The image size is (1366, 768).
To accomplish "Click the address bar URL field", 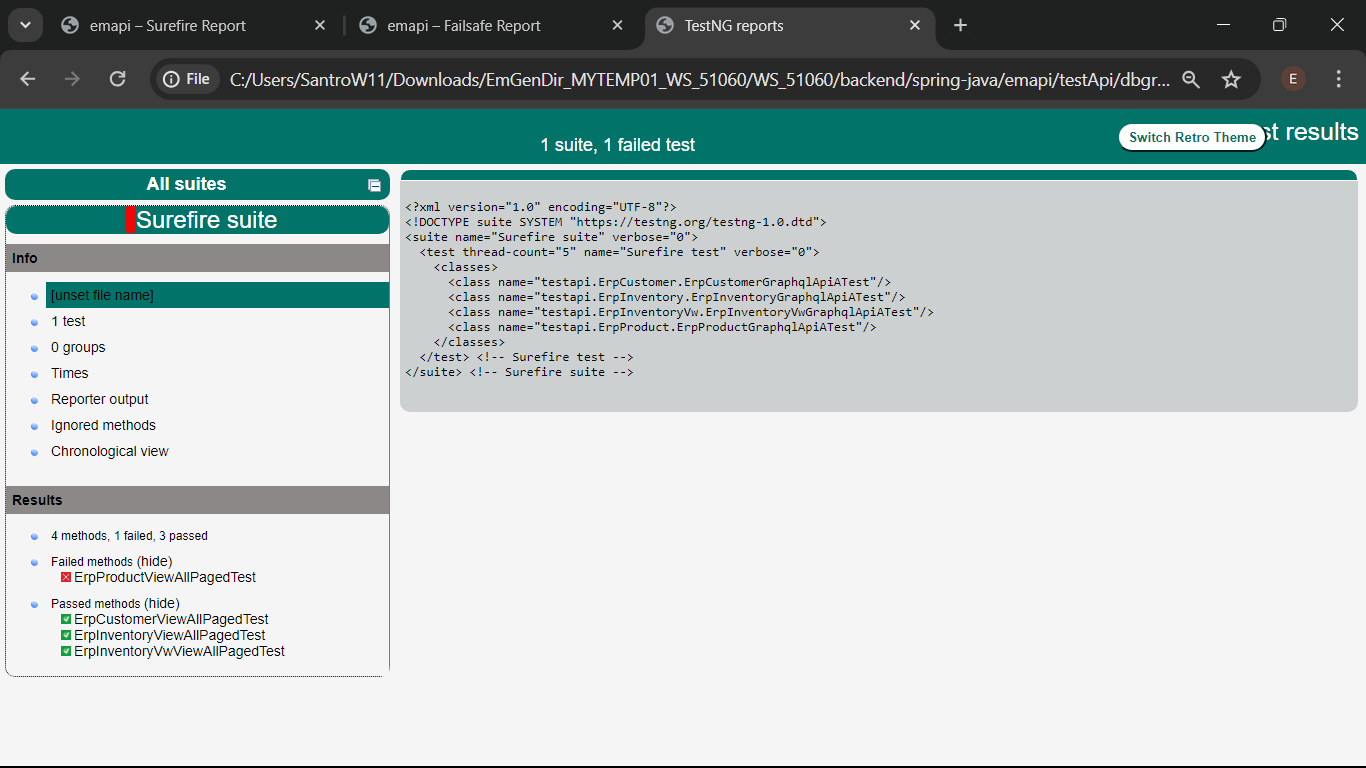I will [699, 79].
